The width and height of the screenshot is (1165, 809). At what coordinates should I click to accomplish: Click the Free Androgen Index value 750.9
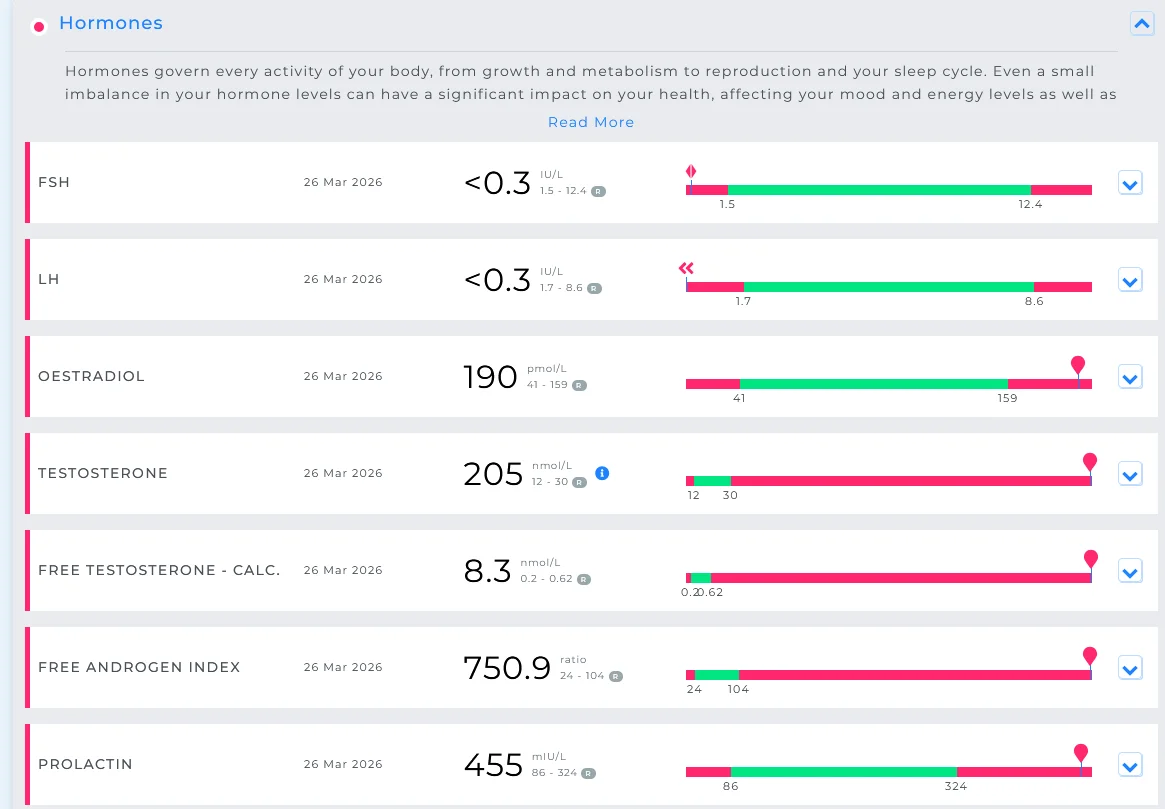pyautogui.click(x=507, y=668)
